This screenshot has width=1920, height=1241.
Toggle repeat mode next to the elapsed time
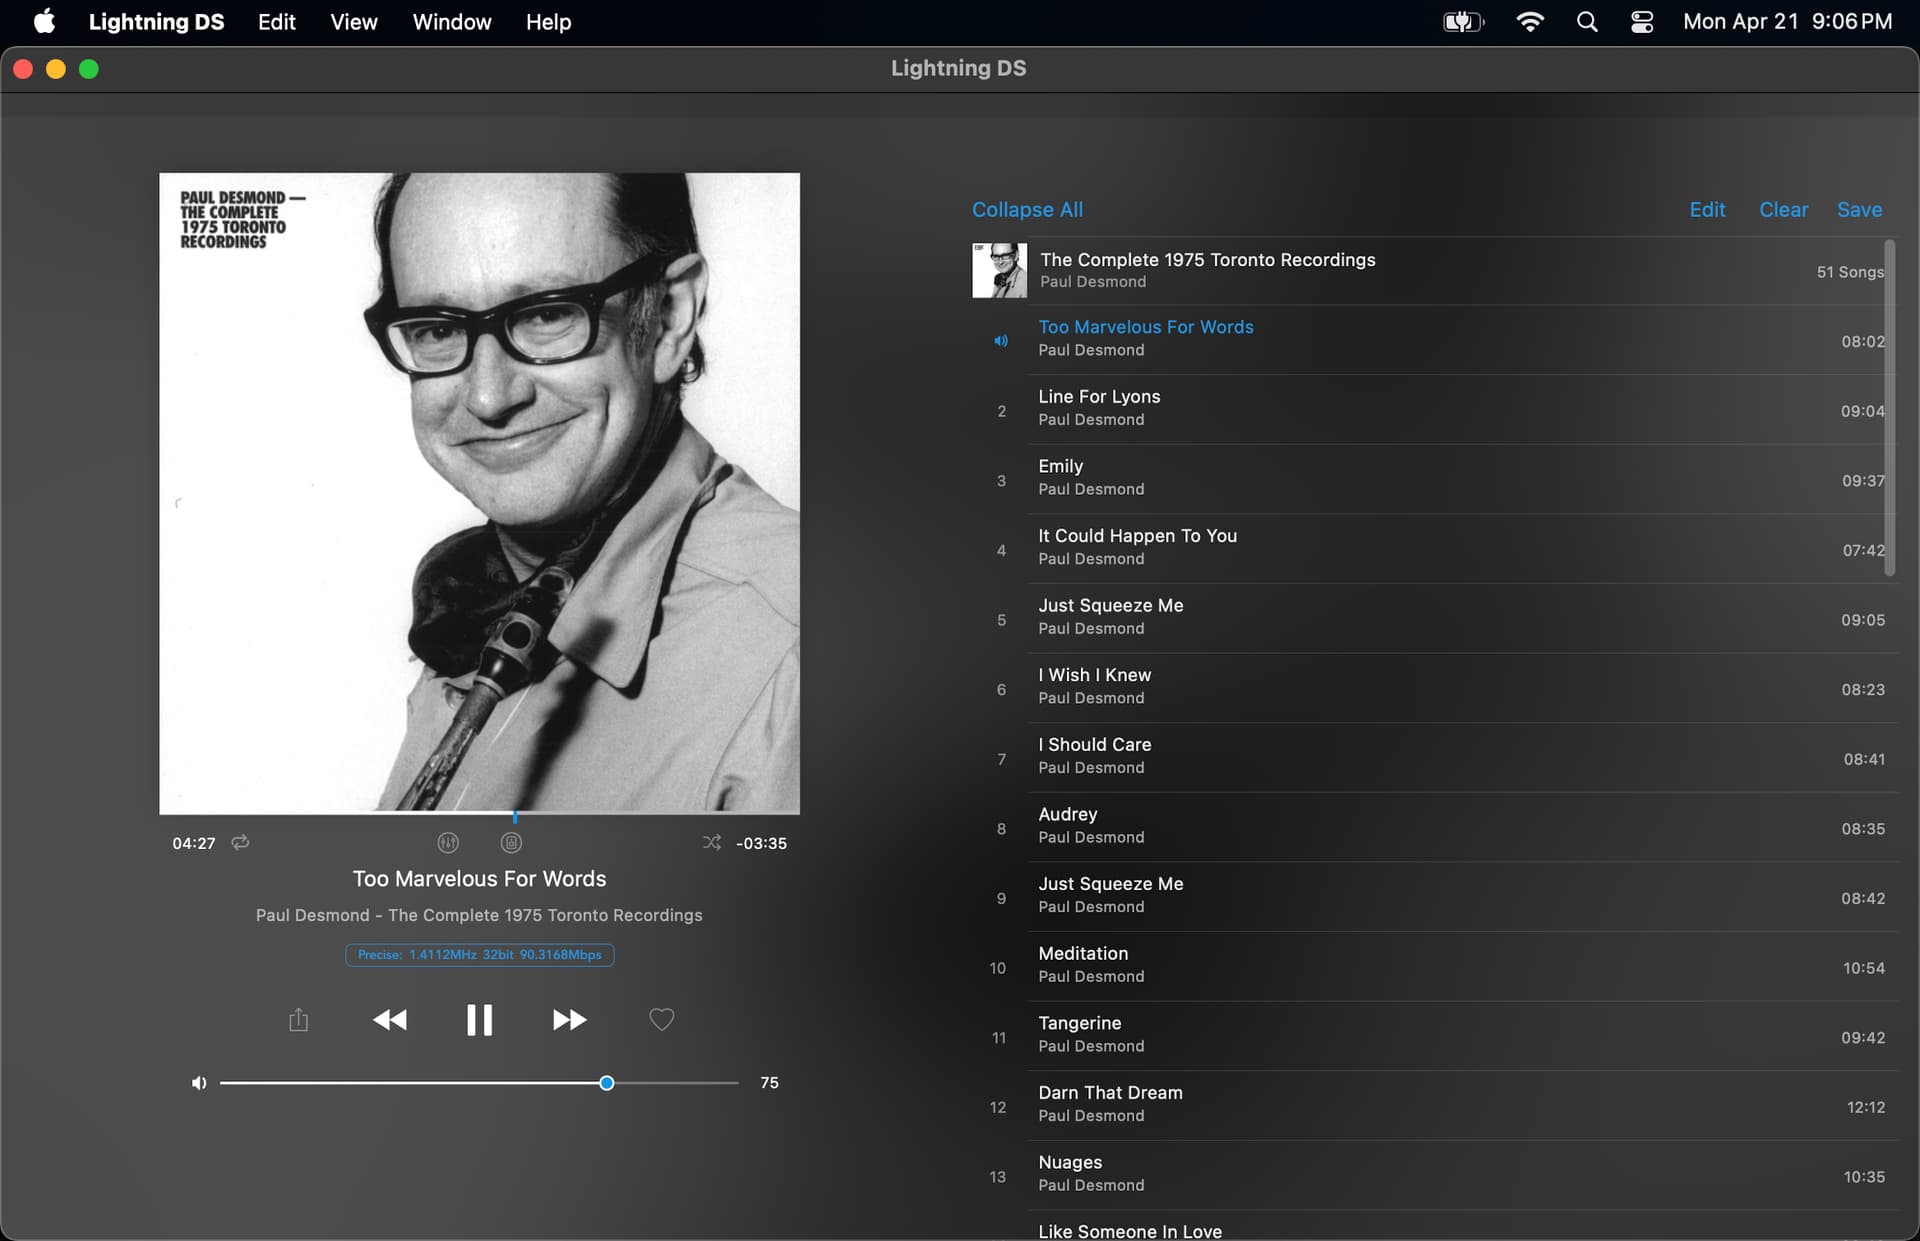[x=240, y=843]
